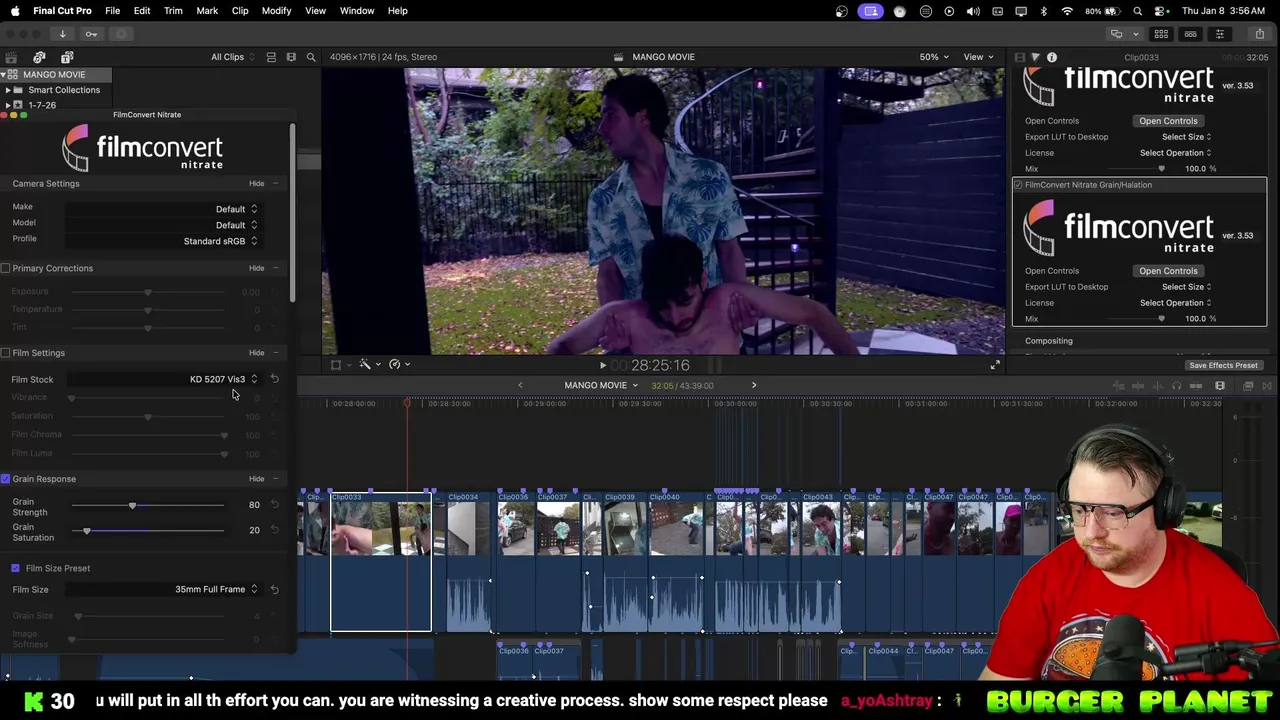1280x720 pixels.
Task: Open the Info inspector icon
Action: click(x=1052, y=57)
